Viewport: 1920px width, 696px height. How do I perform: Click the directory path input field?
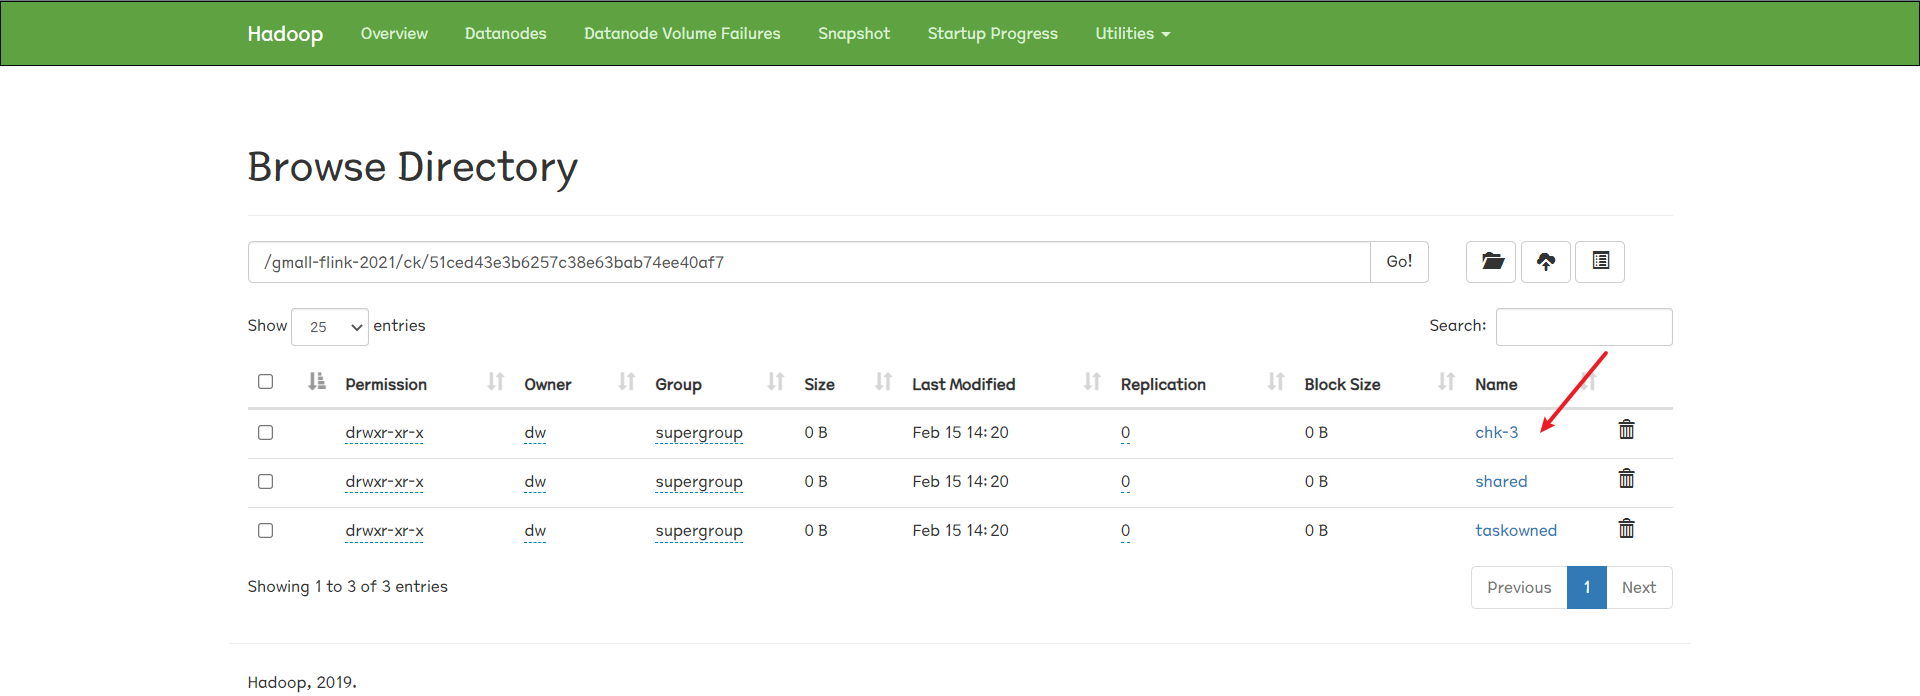pyautogui.click(x=809, y=262)
